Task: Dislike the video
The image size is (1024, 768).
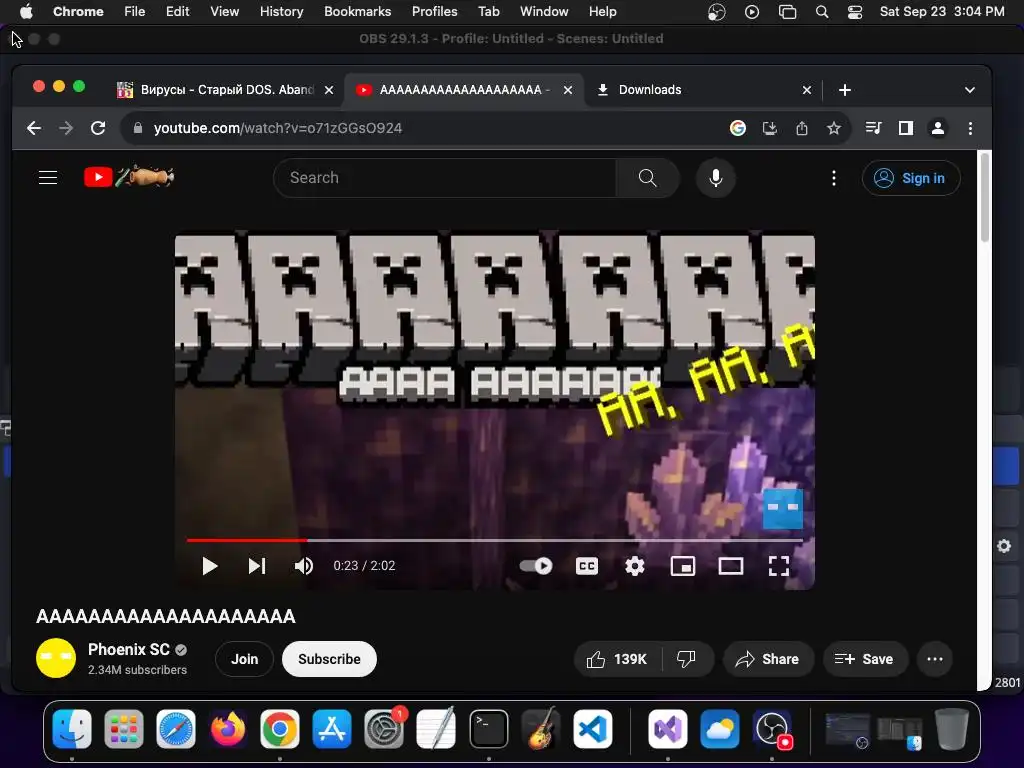Action: click(686, 659)
